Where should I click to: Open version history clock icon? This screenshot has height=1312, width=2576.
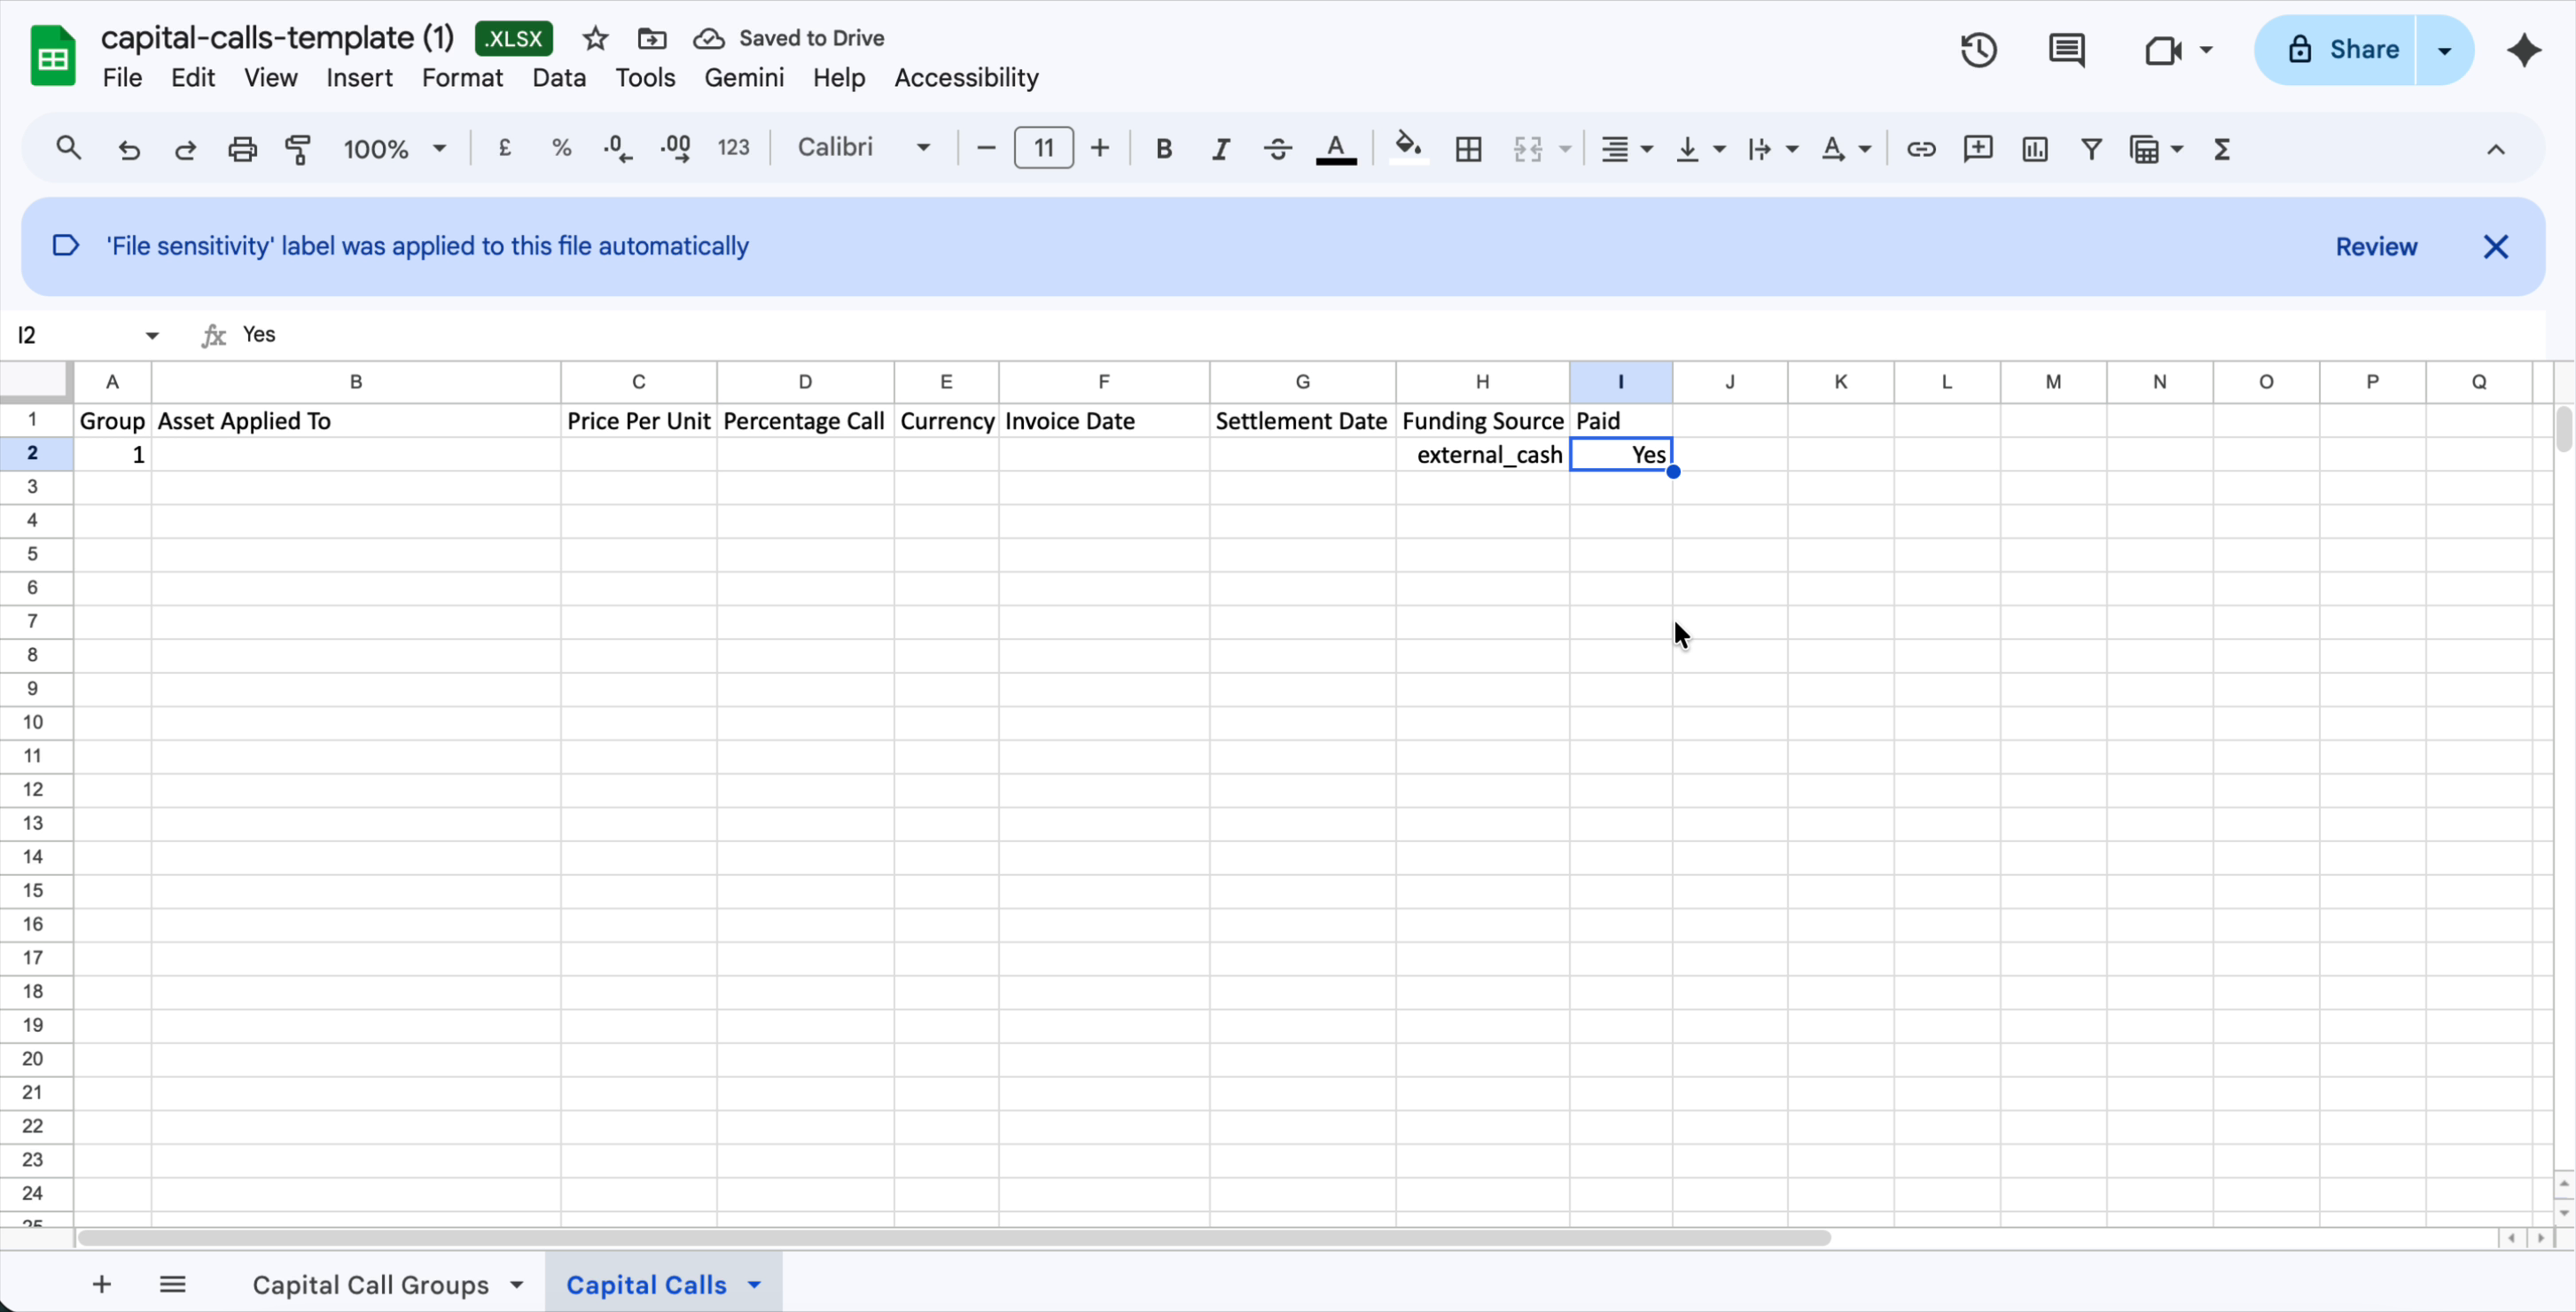tap(1978, 50)
